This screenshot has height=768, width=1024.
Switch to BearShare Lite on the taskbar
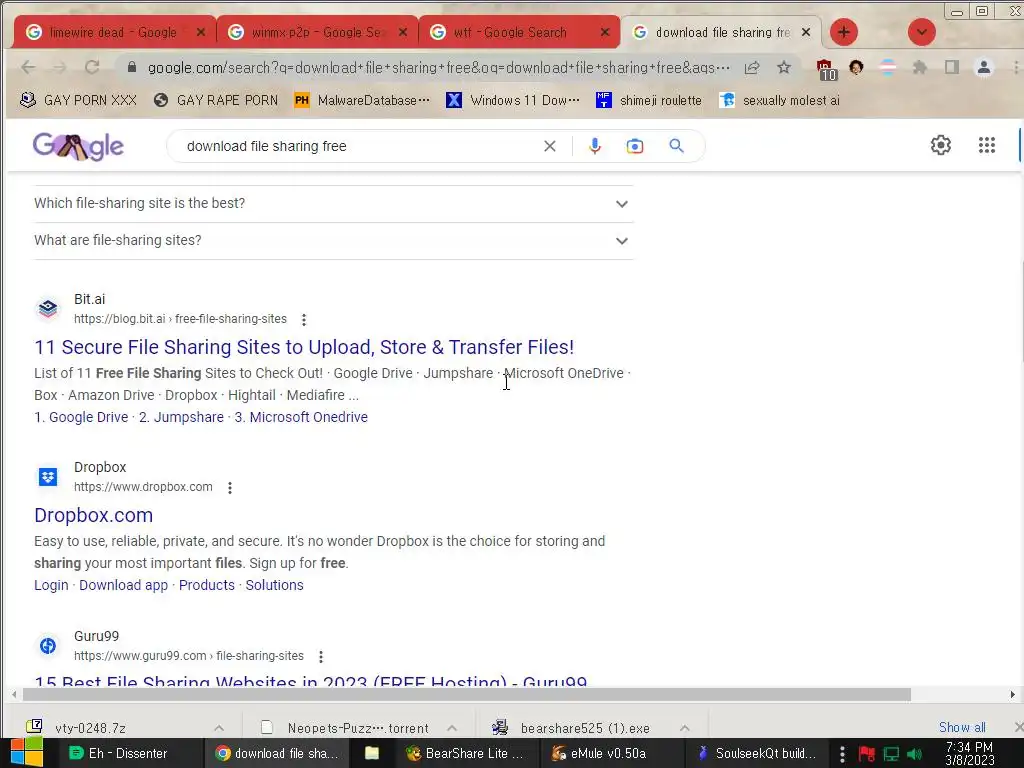(465, 753)
